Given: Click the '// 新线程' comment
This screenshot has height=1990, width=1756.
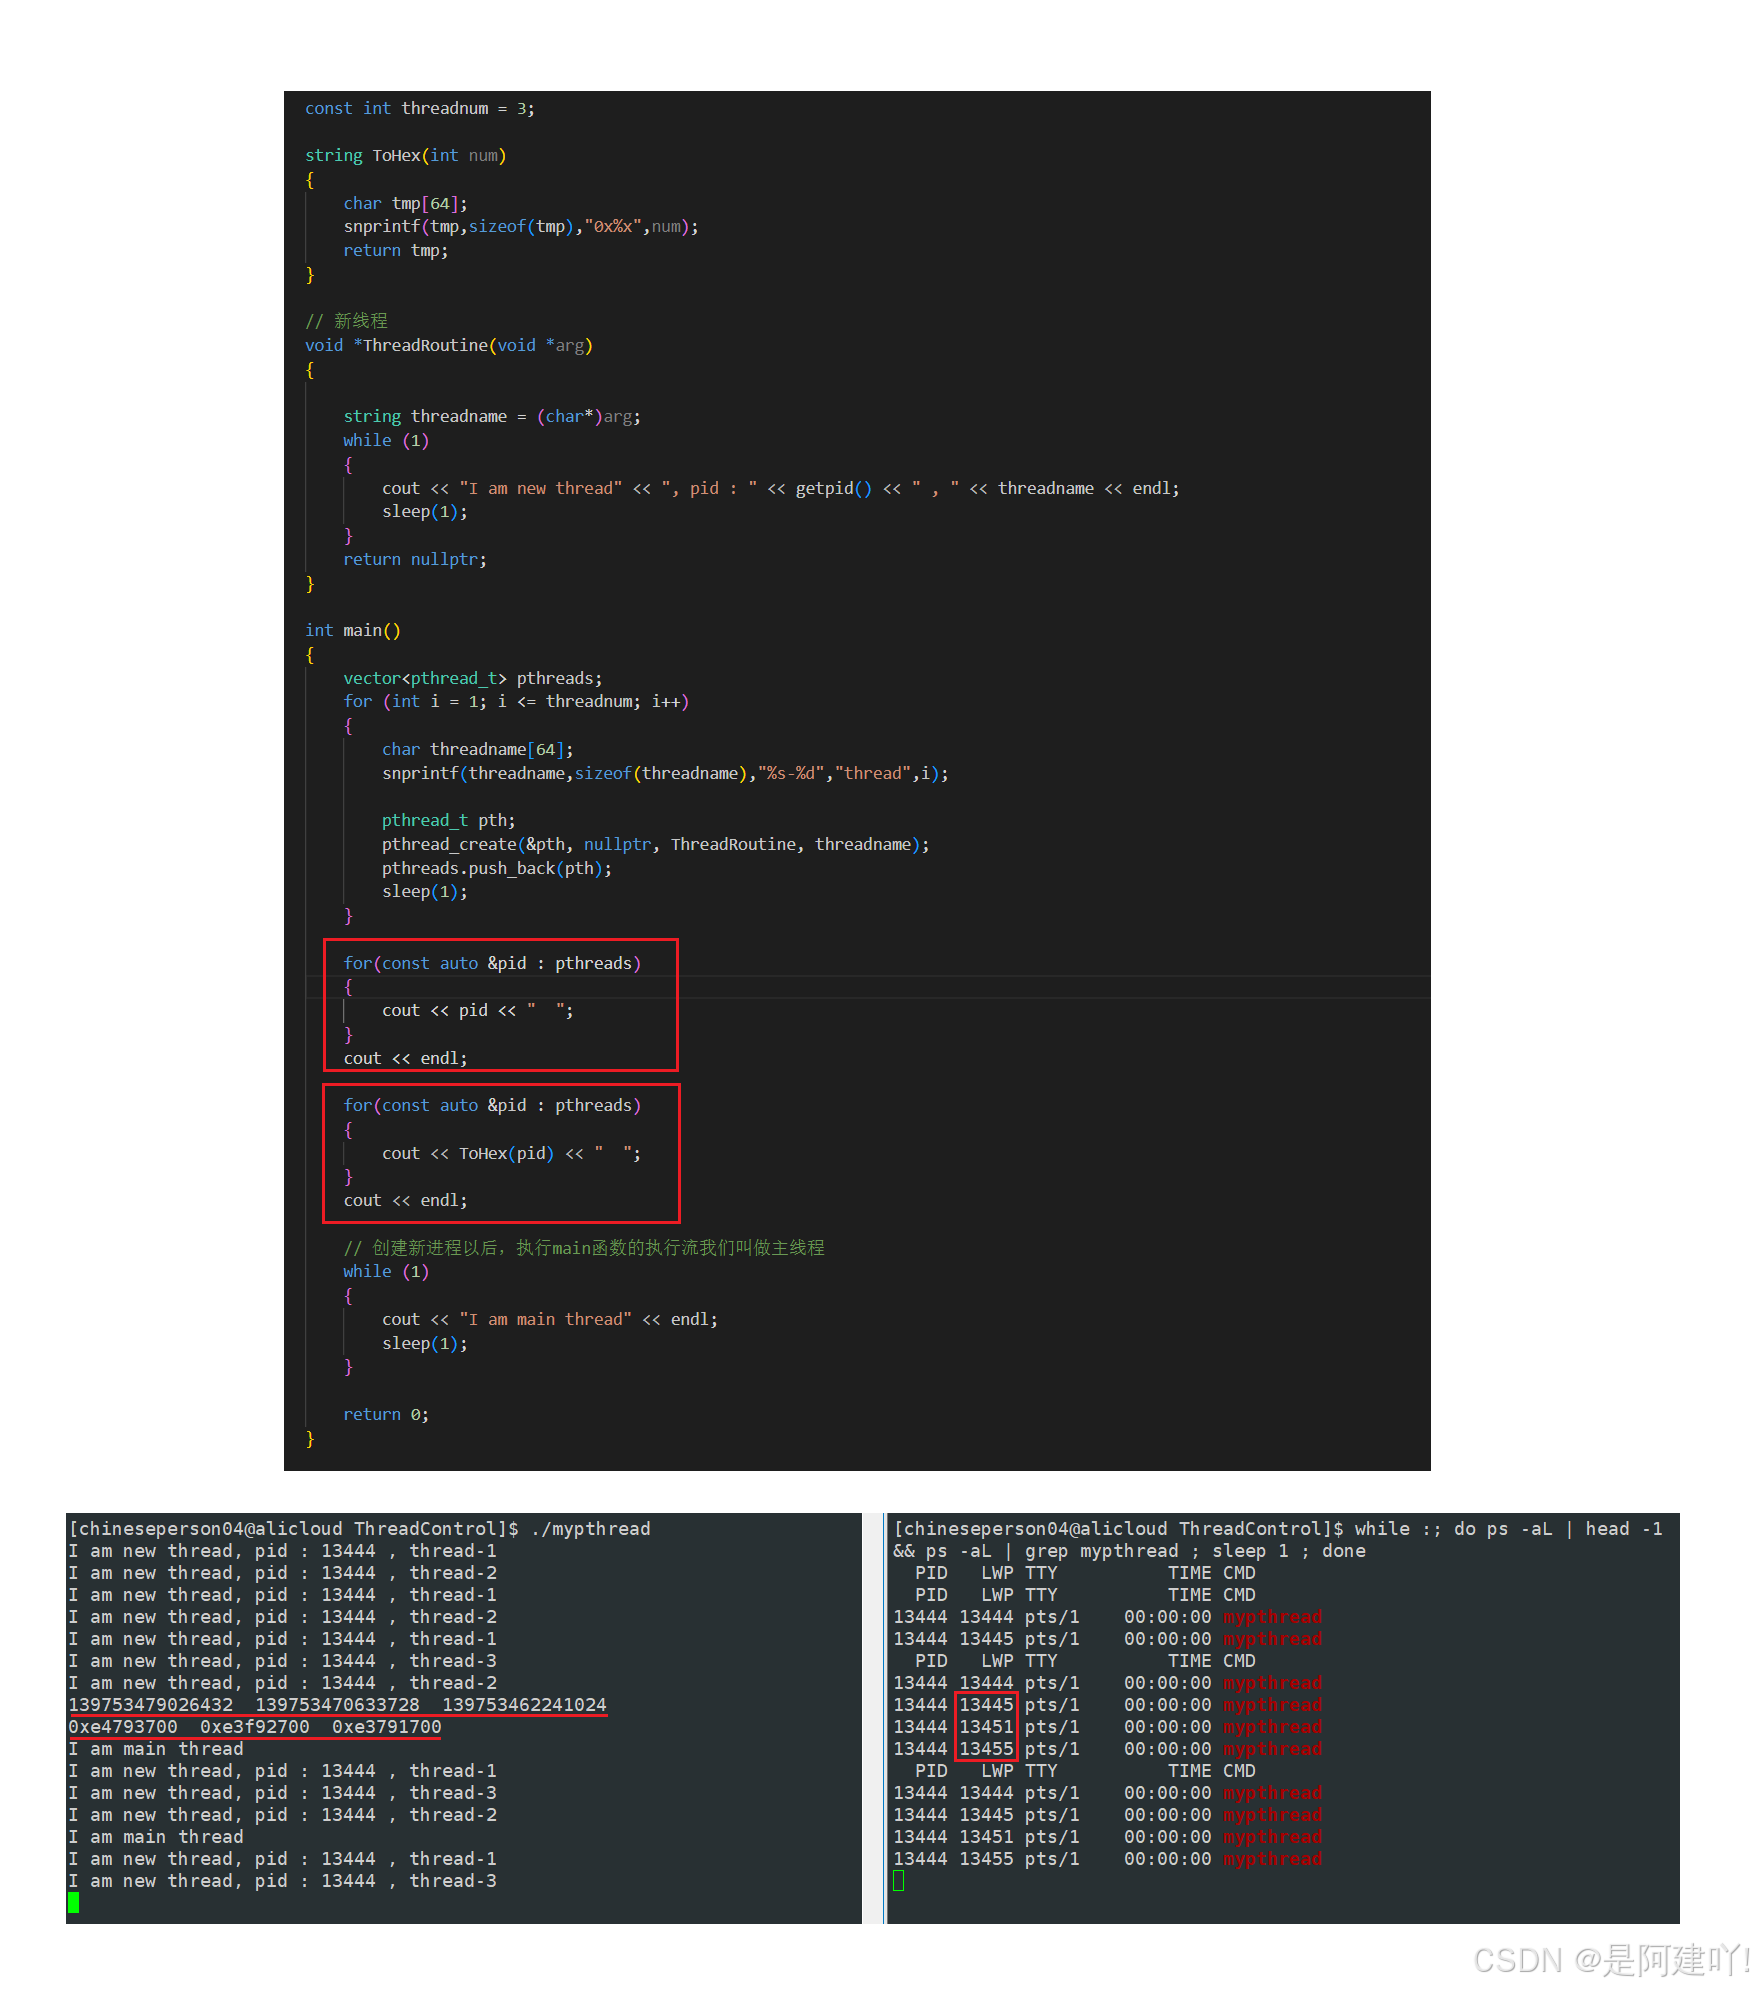Looking at the screenshot, I should click(x=346, y=321).
